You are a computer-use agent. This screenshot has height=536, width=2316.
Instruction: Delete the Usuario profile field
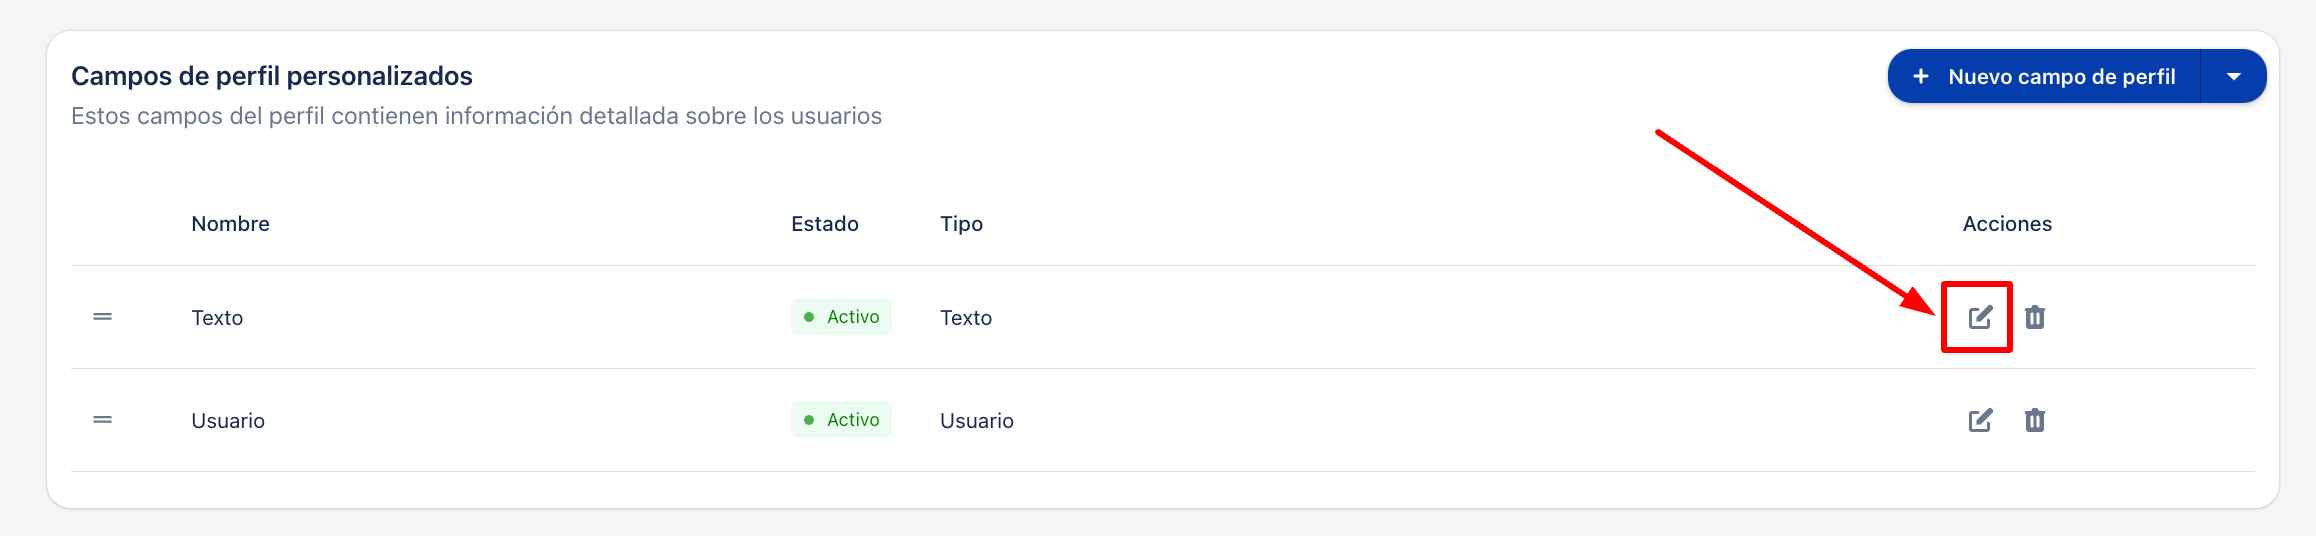tap(2034, 420)
